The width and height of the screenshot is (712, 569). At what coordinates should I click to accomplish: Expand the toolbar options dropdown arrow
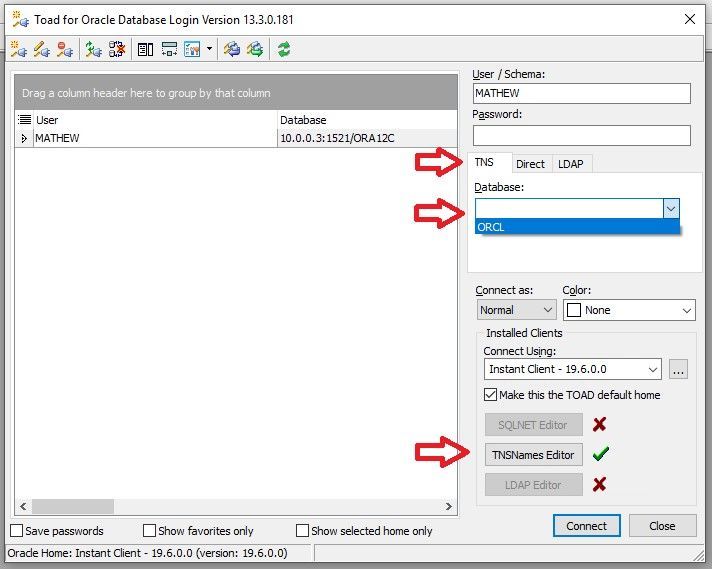[x=209, y=48]
